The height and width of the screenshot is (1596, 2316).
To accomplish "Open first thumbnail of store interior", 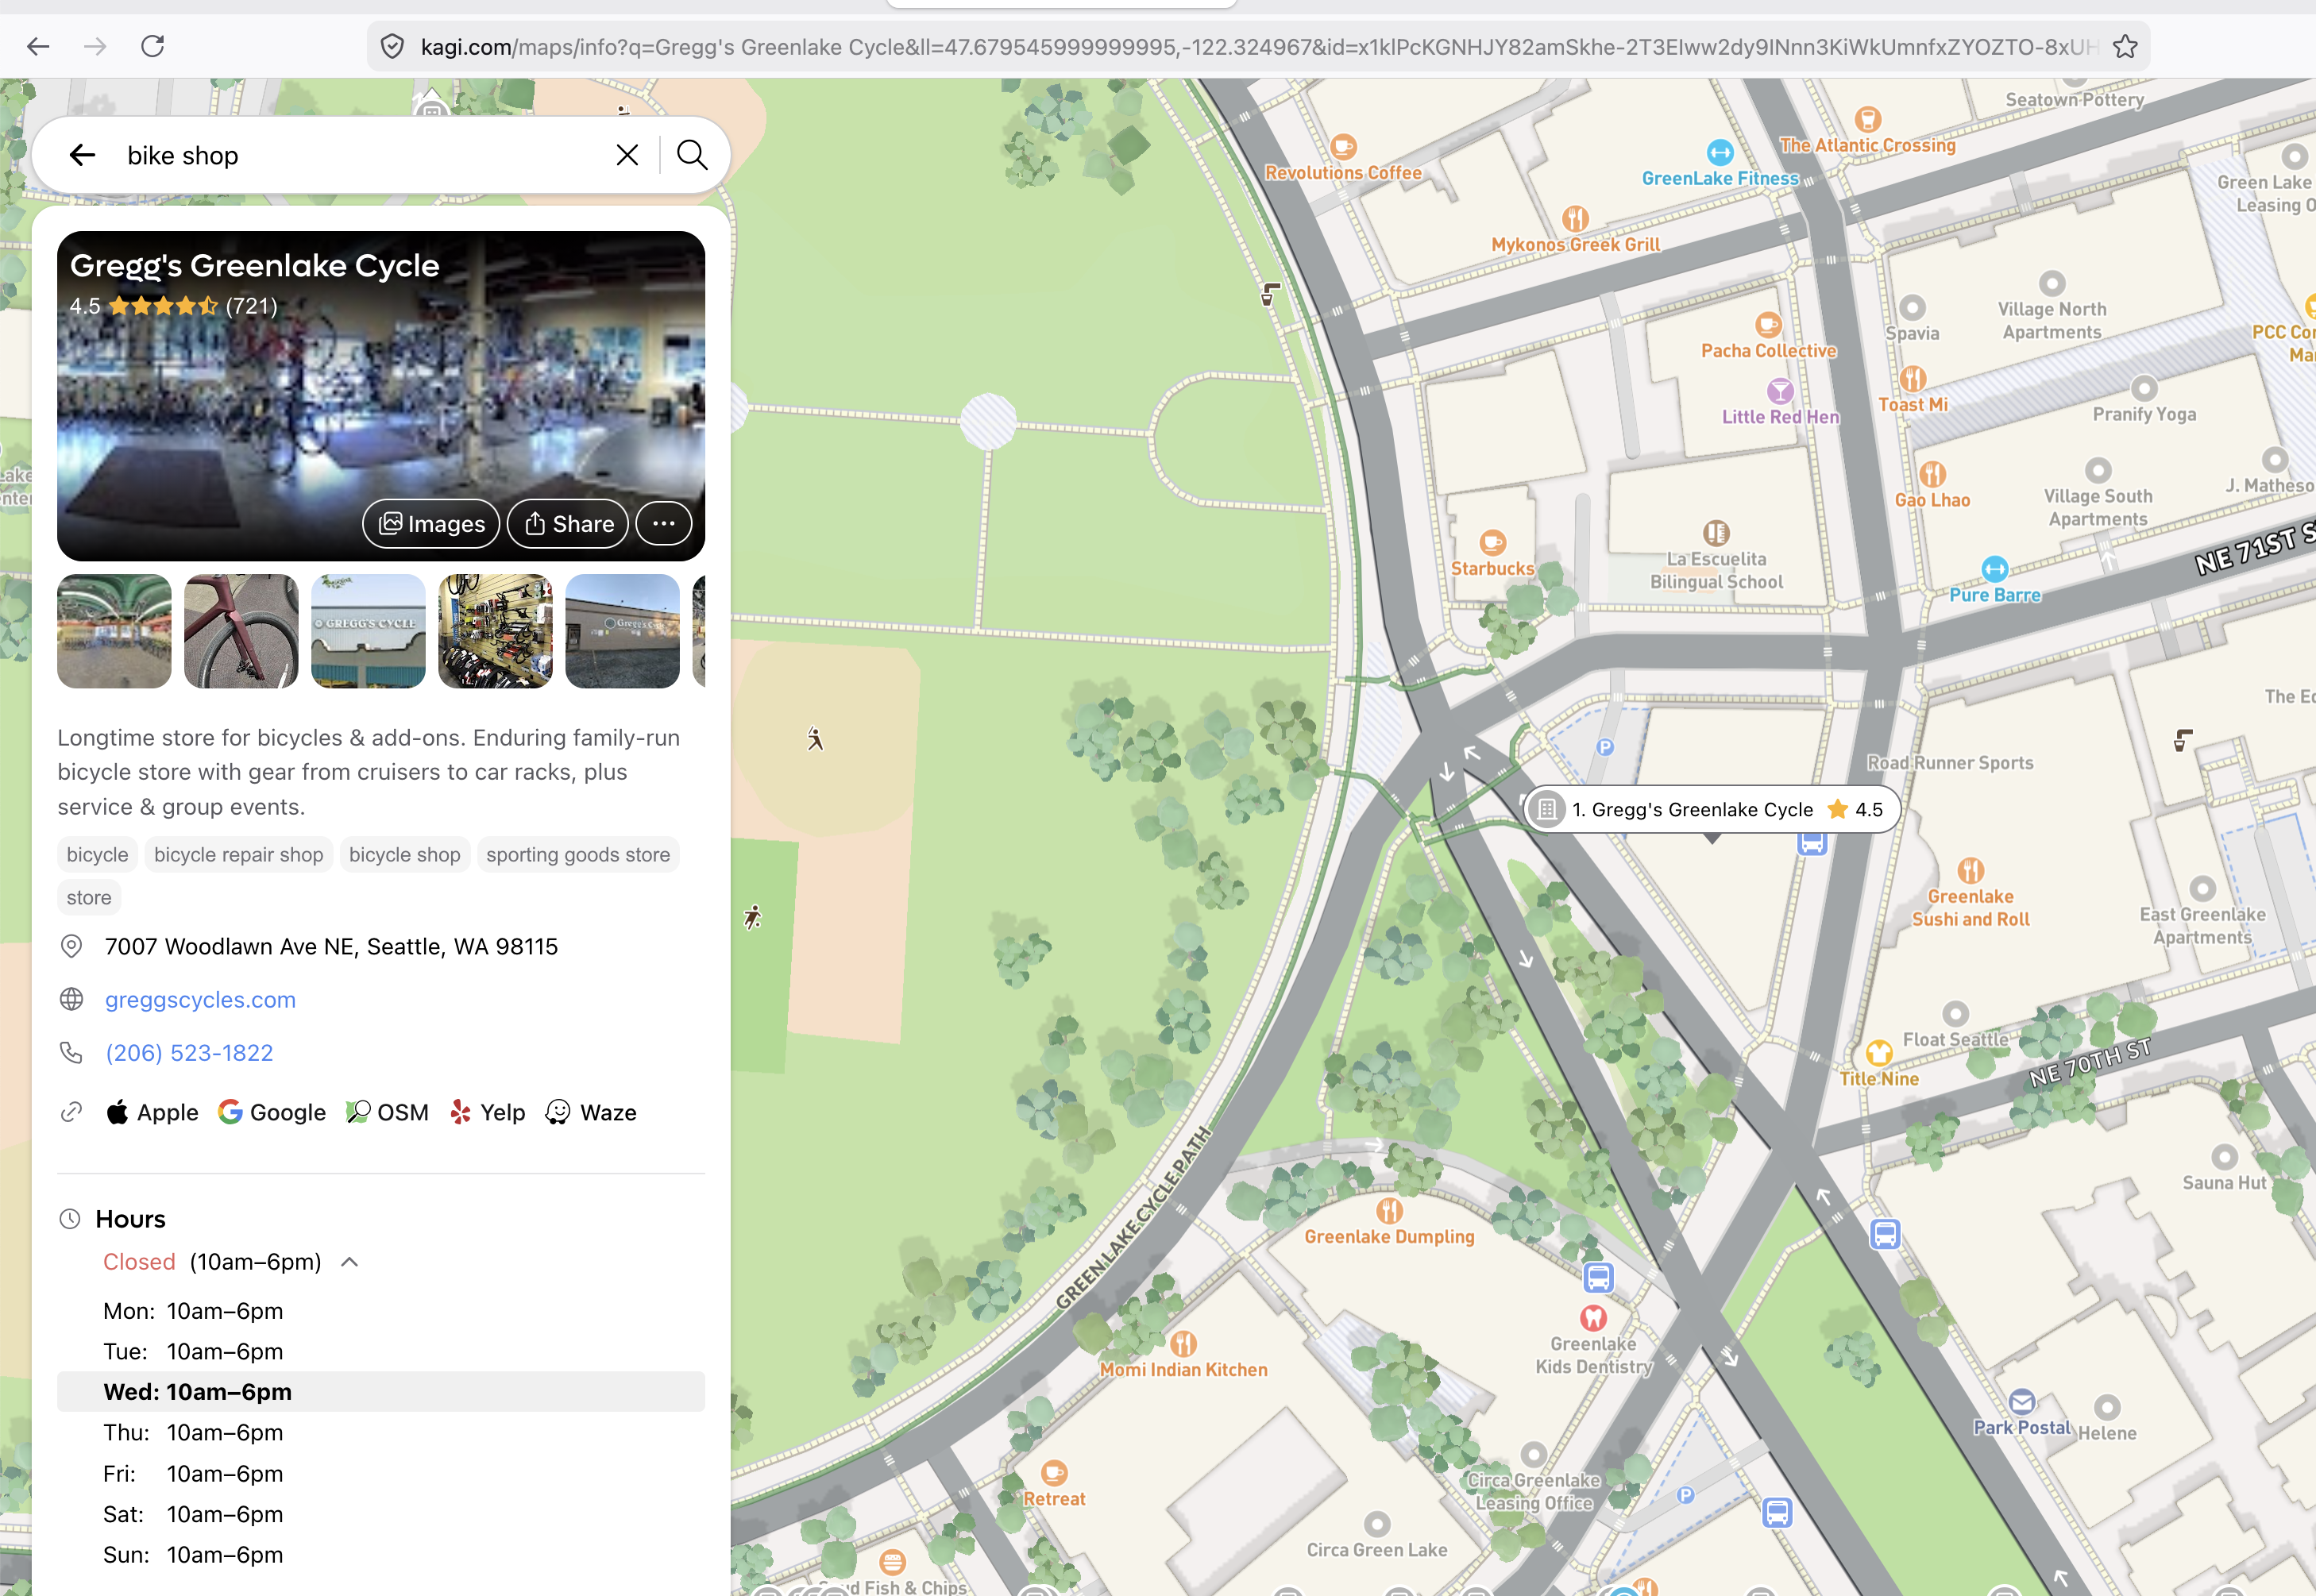I will 114,631.
